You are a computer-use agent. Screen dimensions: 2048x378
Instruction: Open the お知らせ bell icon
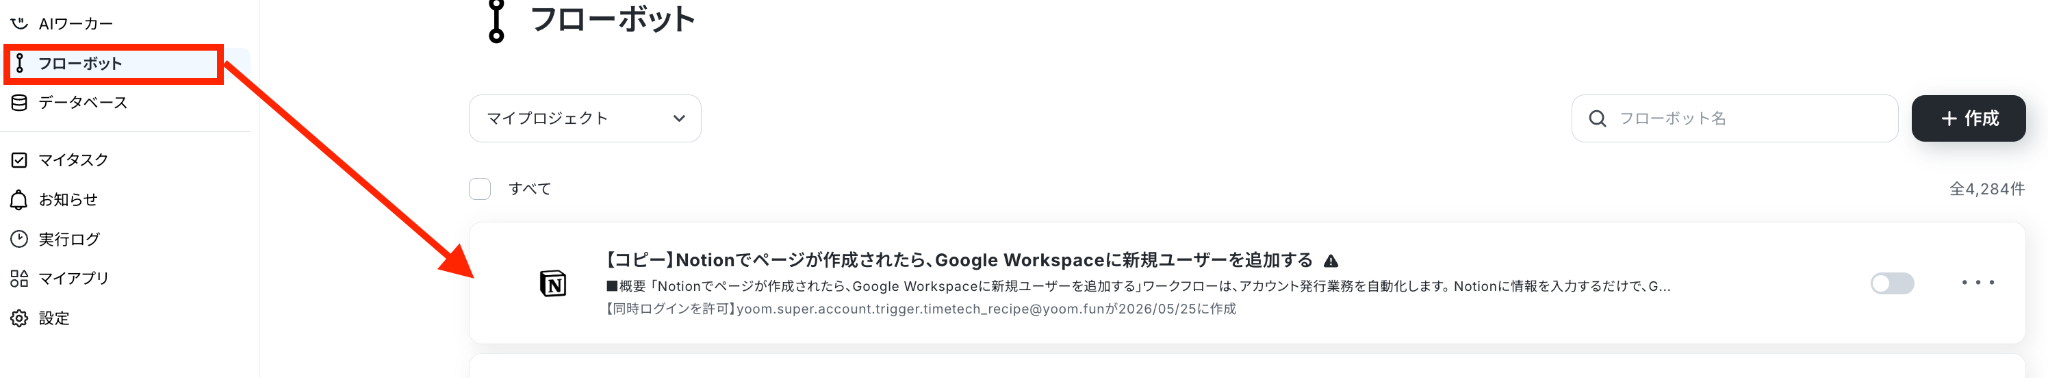19,200
